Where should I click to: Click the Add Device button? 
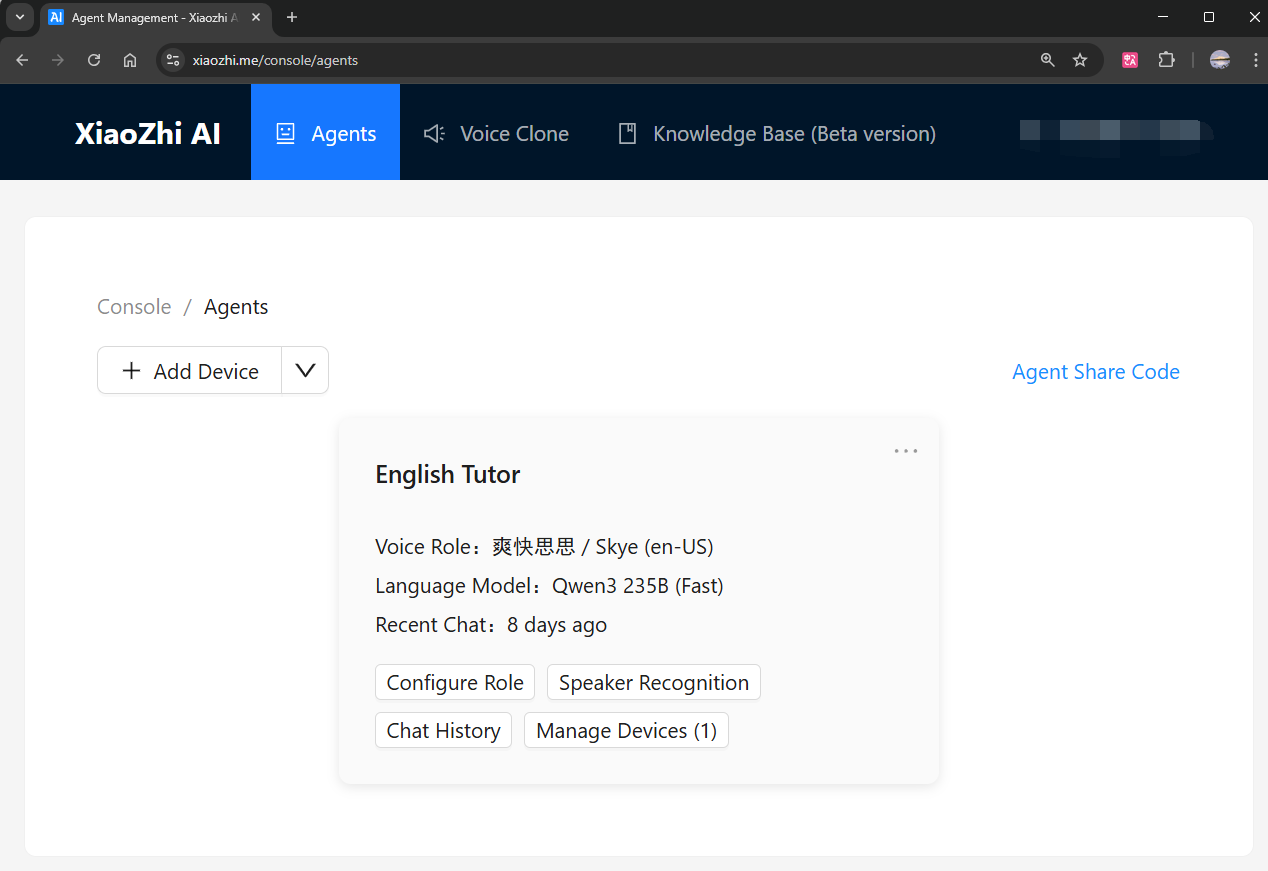coord(190,371)
